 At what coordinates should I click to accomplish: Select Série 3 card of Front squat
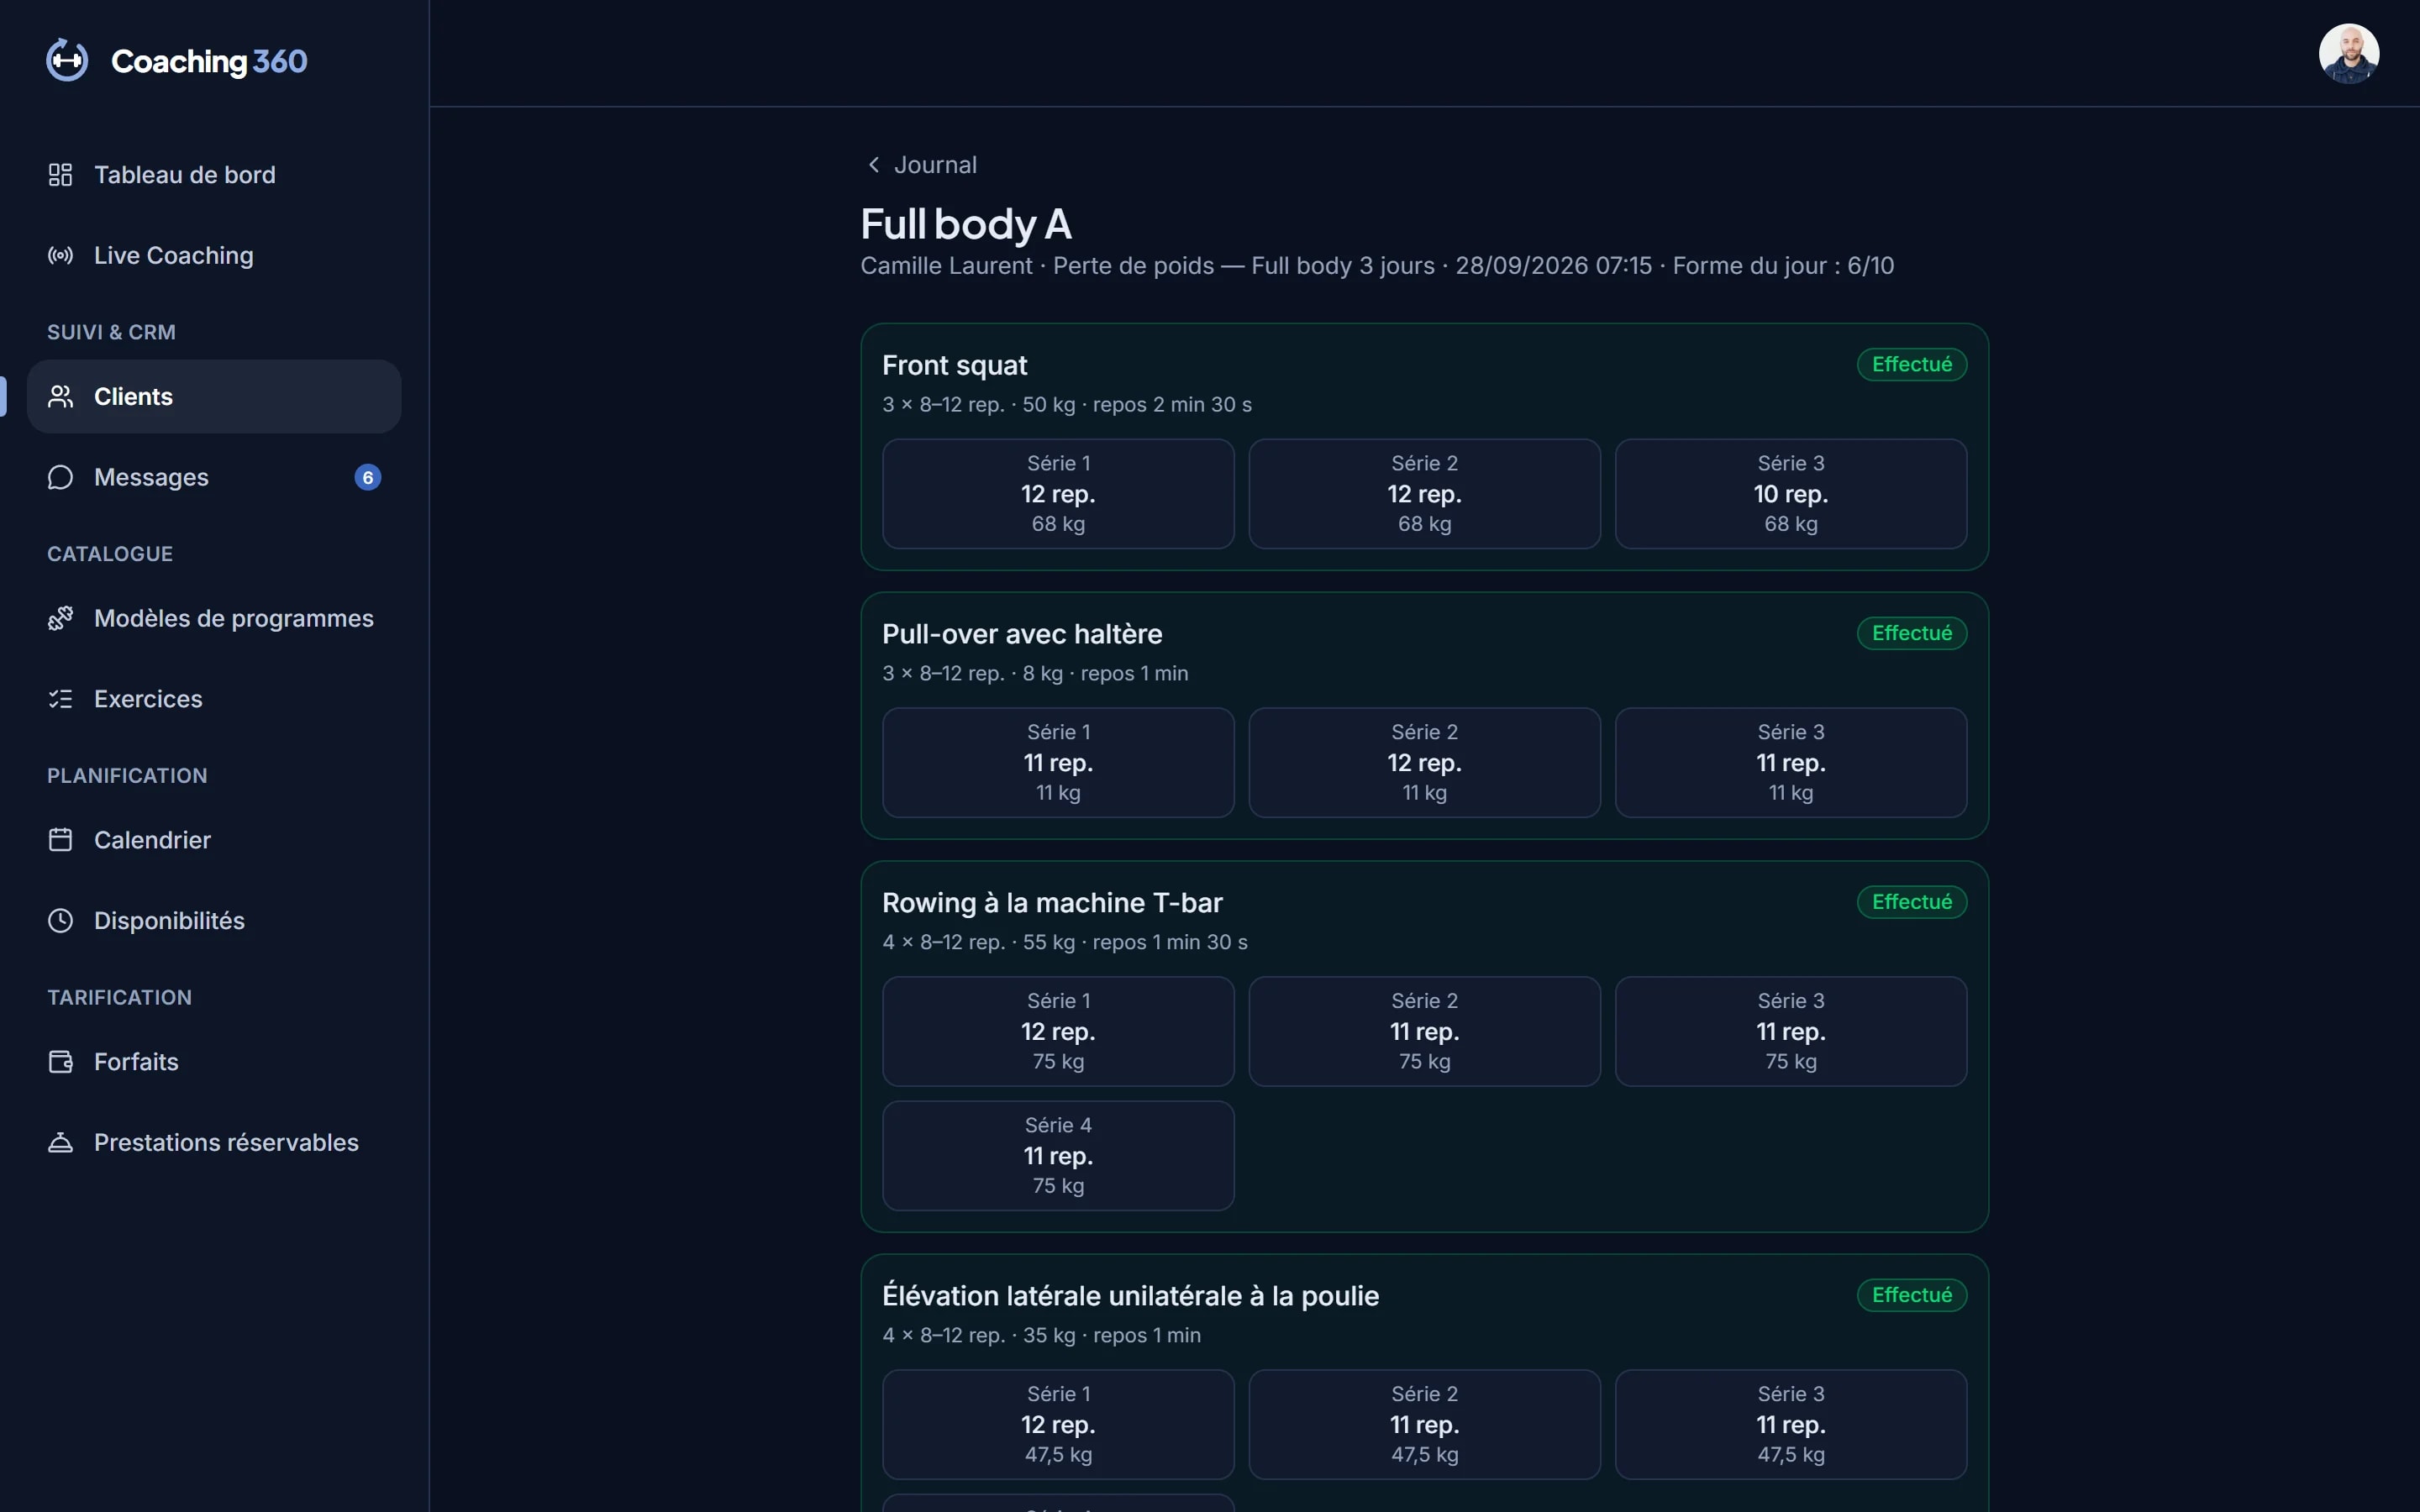click(x=1790, y=494)
